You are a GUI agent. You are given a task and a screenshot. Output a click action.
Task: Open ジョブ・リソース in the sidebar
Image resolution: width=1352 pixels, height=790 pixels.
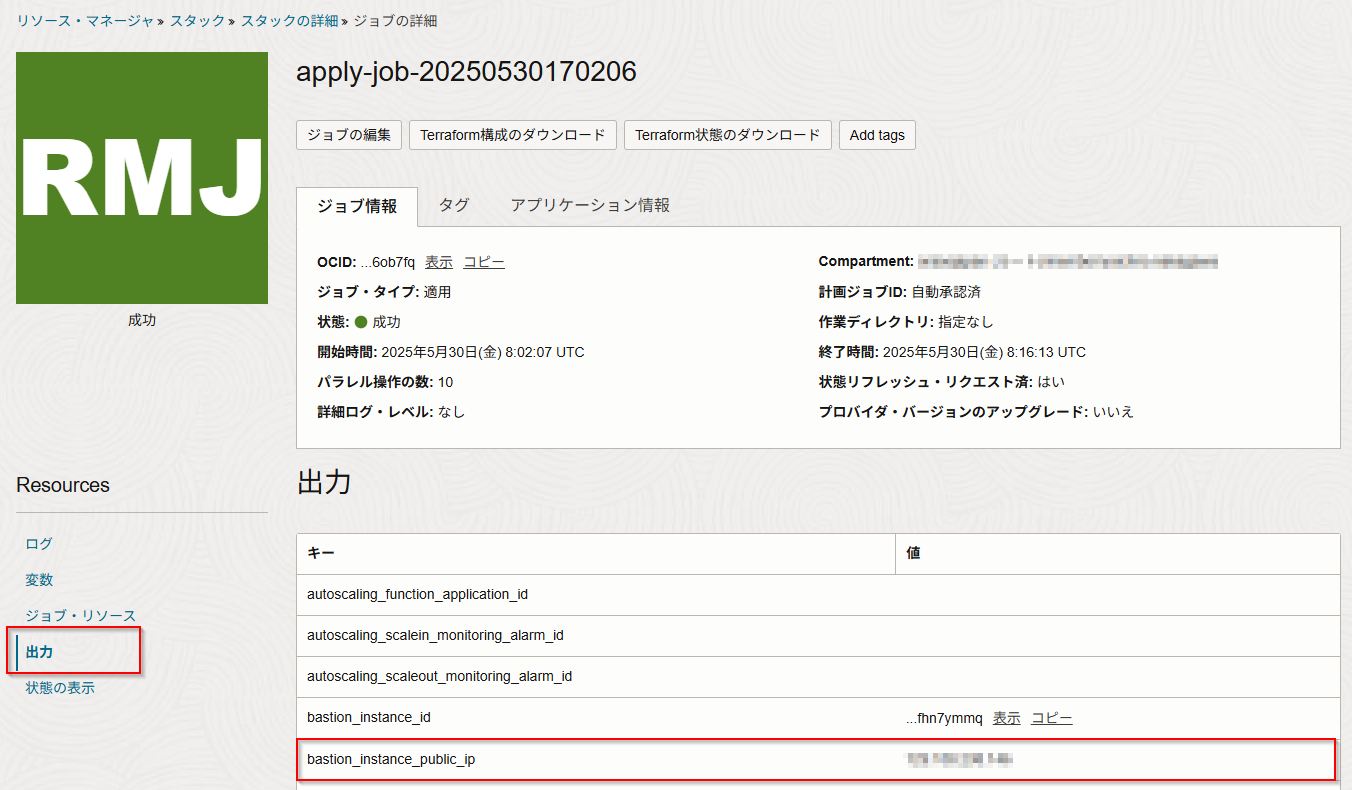coord(80,616)
